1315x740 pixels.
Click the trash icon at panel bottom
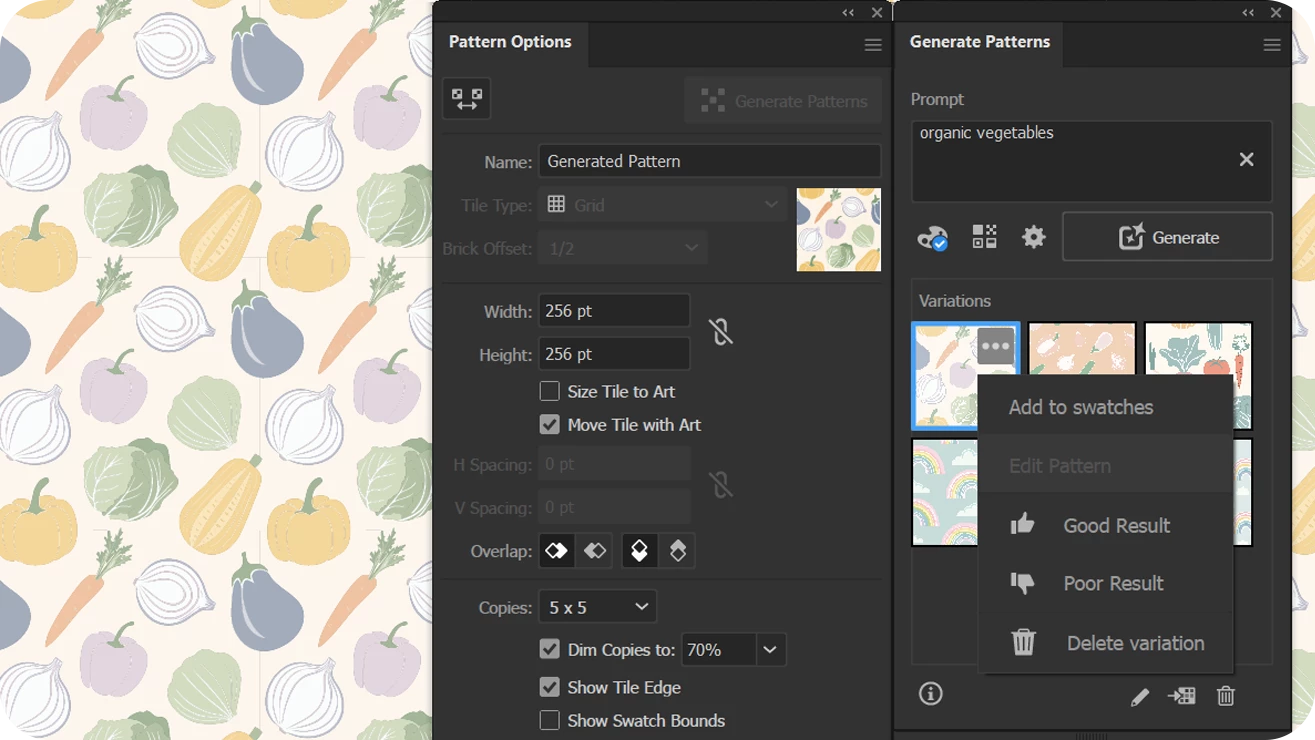point(1226,696)
